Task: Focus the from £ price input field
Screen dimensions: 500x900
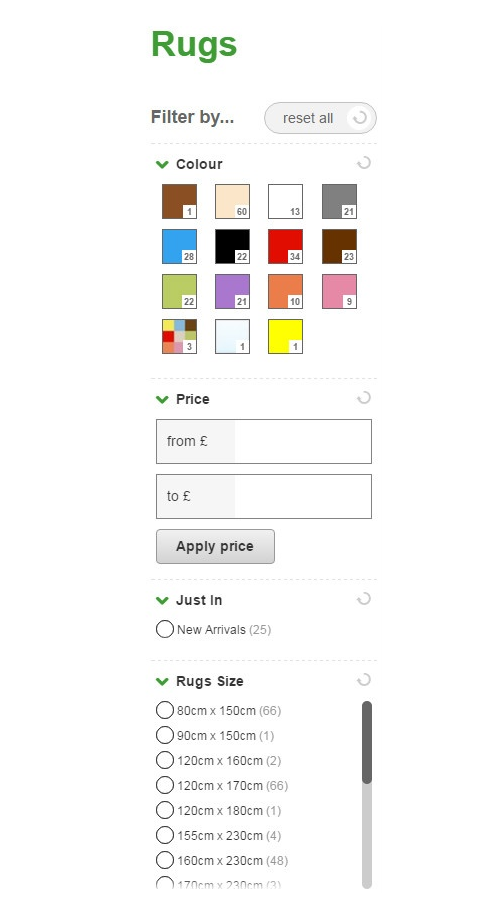Action: point(264,441)
